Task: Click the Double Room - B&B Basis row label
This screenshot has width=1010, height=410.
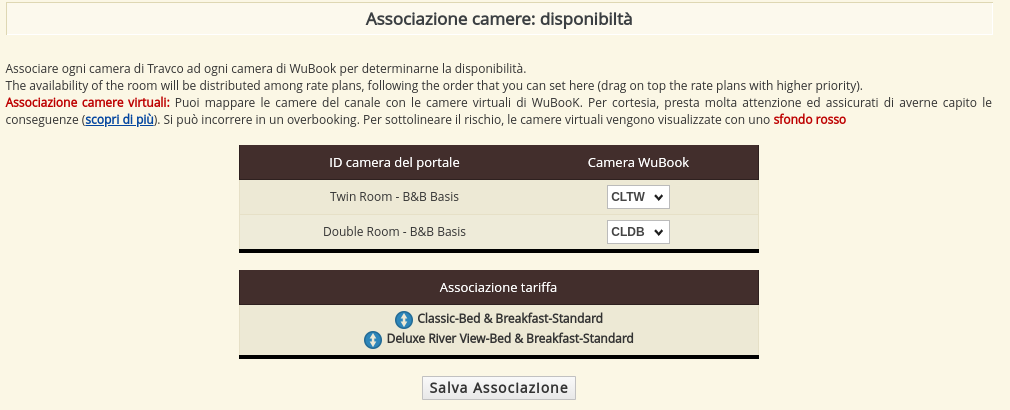Action: tap(394, 232)
